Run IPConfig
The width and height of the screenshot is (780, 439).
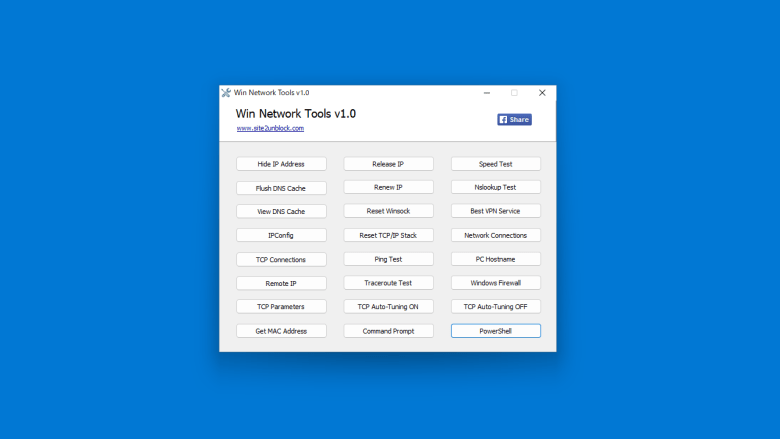281,235
